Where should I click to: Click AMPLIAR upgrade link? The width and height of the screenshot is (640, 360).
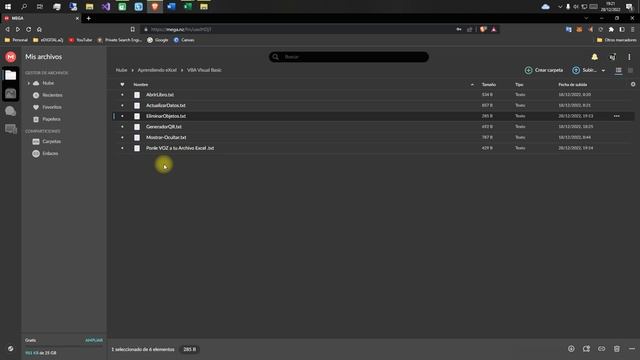(x=94, y=340)
